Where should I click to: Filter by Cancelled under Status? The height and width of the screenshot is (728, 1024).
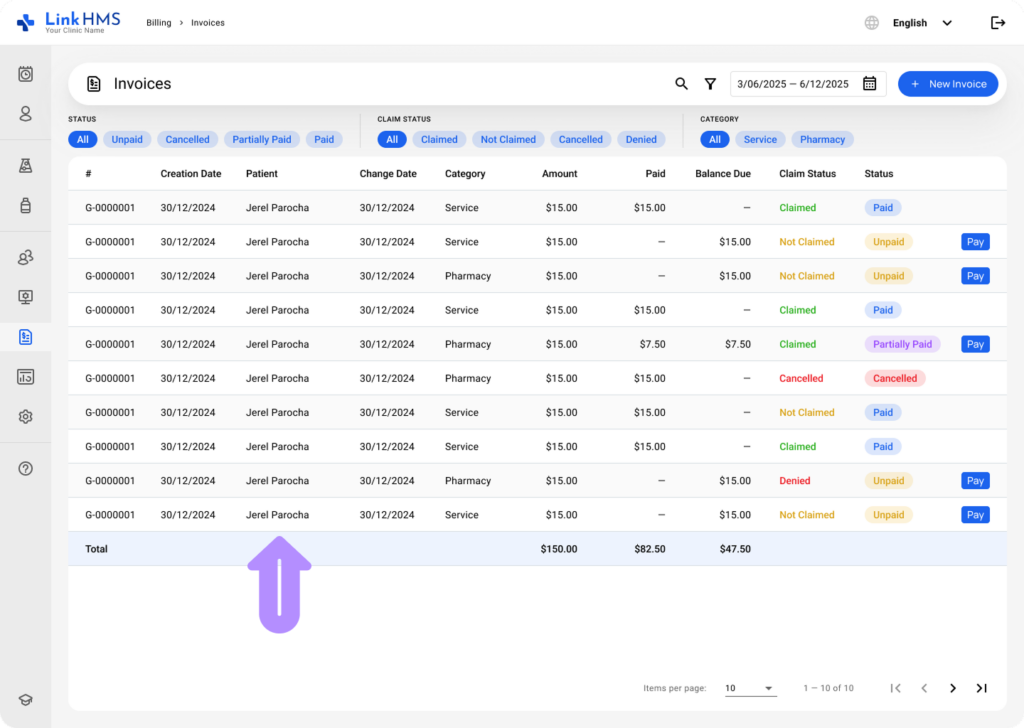[187, 139]
